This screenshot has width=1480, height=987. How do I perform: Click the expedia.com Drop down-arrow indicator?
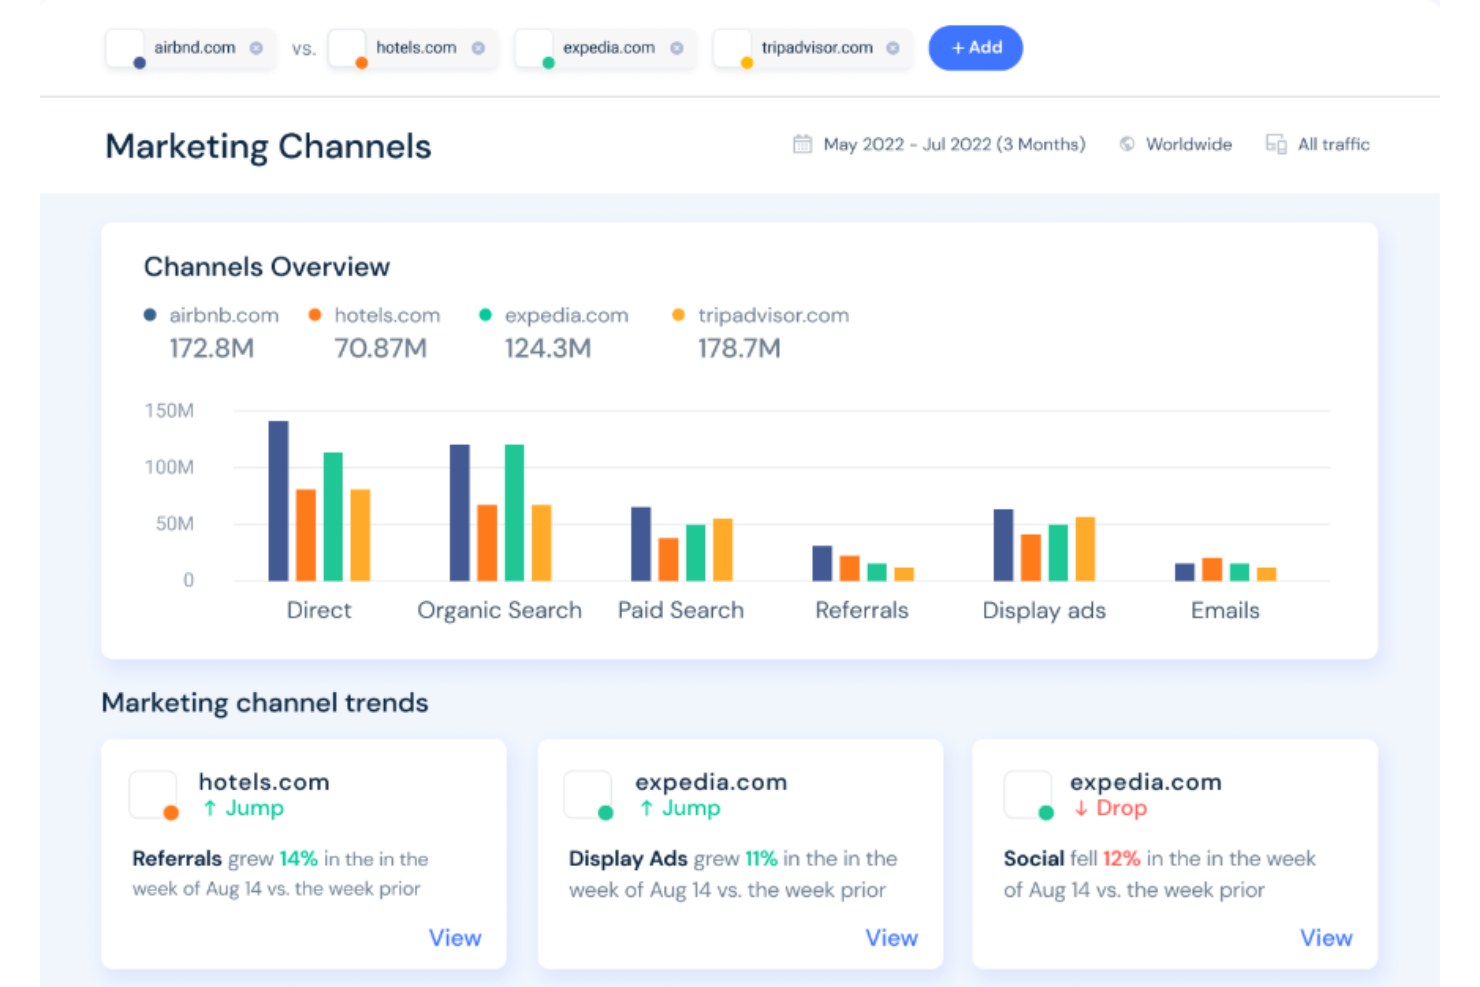click(x=1081, y=808)
